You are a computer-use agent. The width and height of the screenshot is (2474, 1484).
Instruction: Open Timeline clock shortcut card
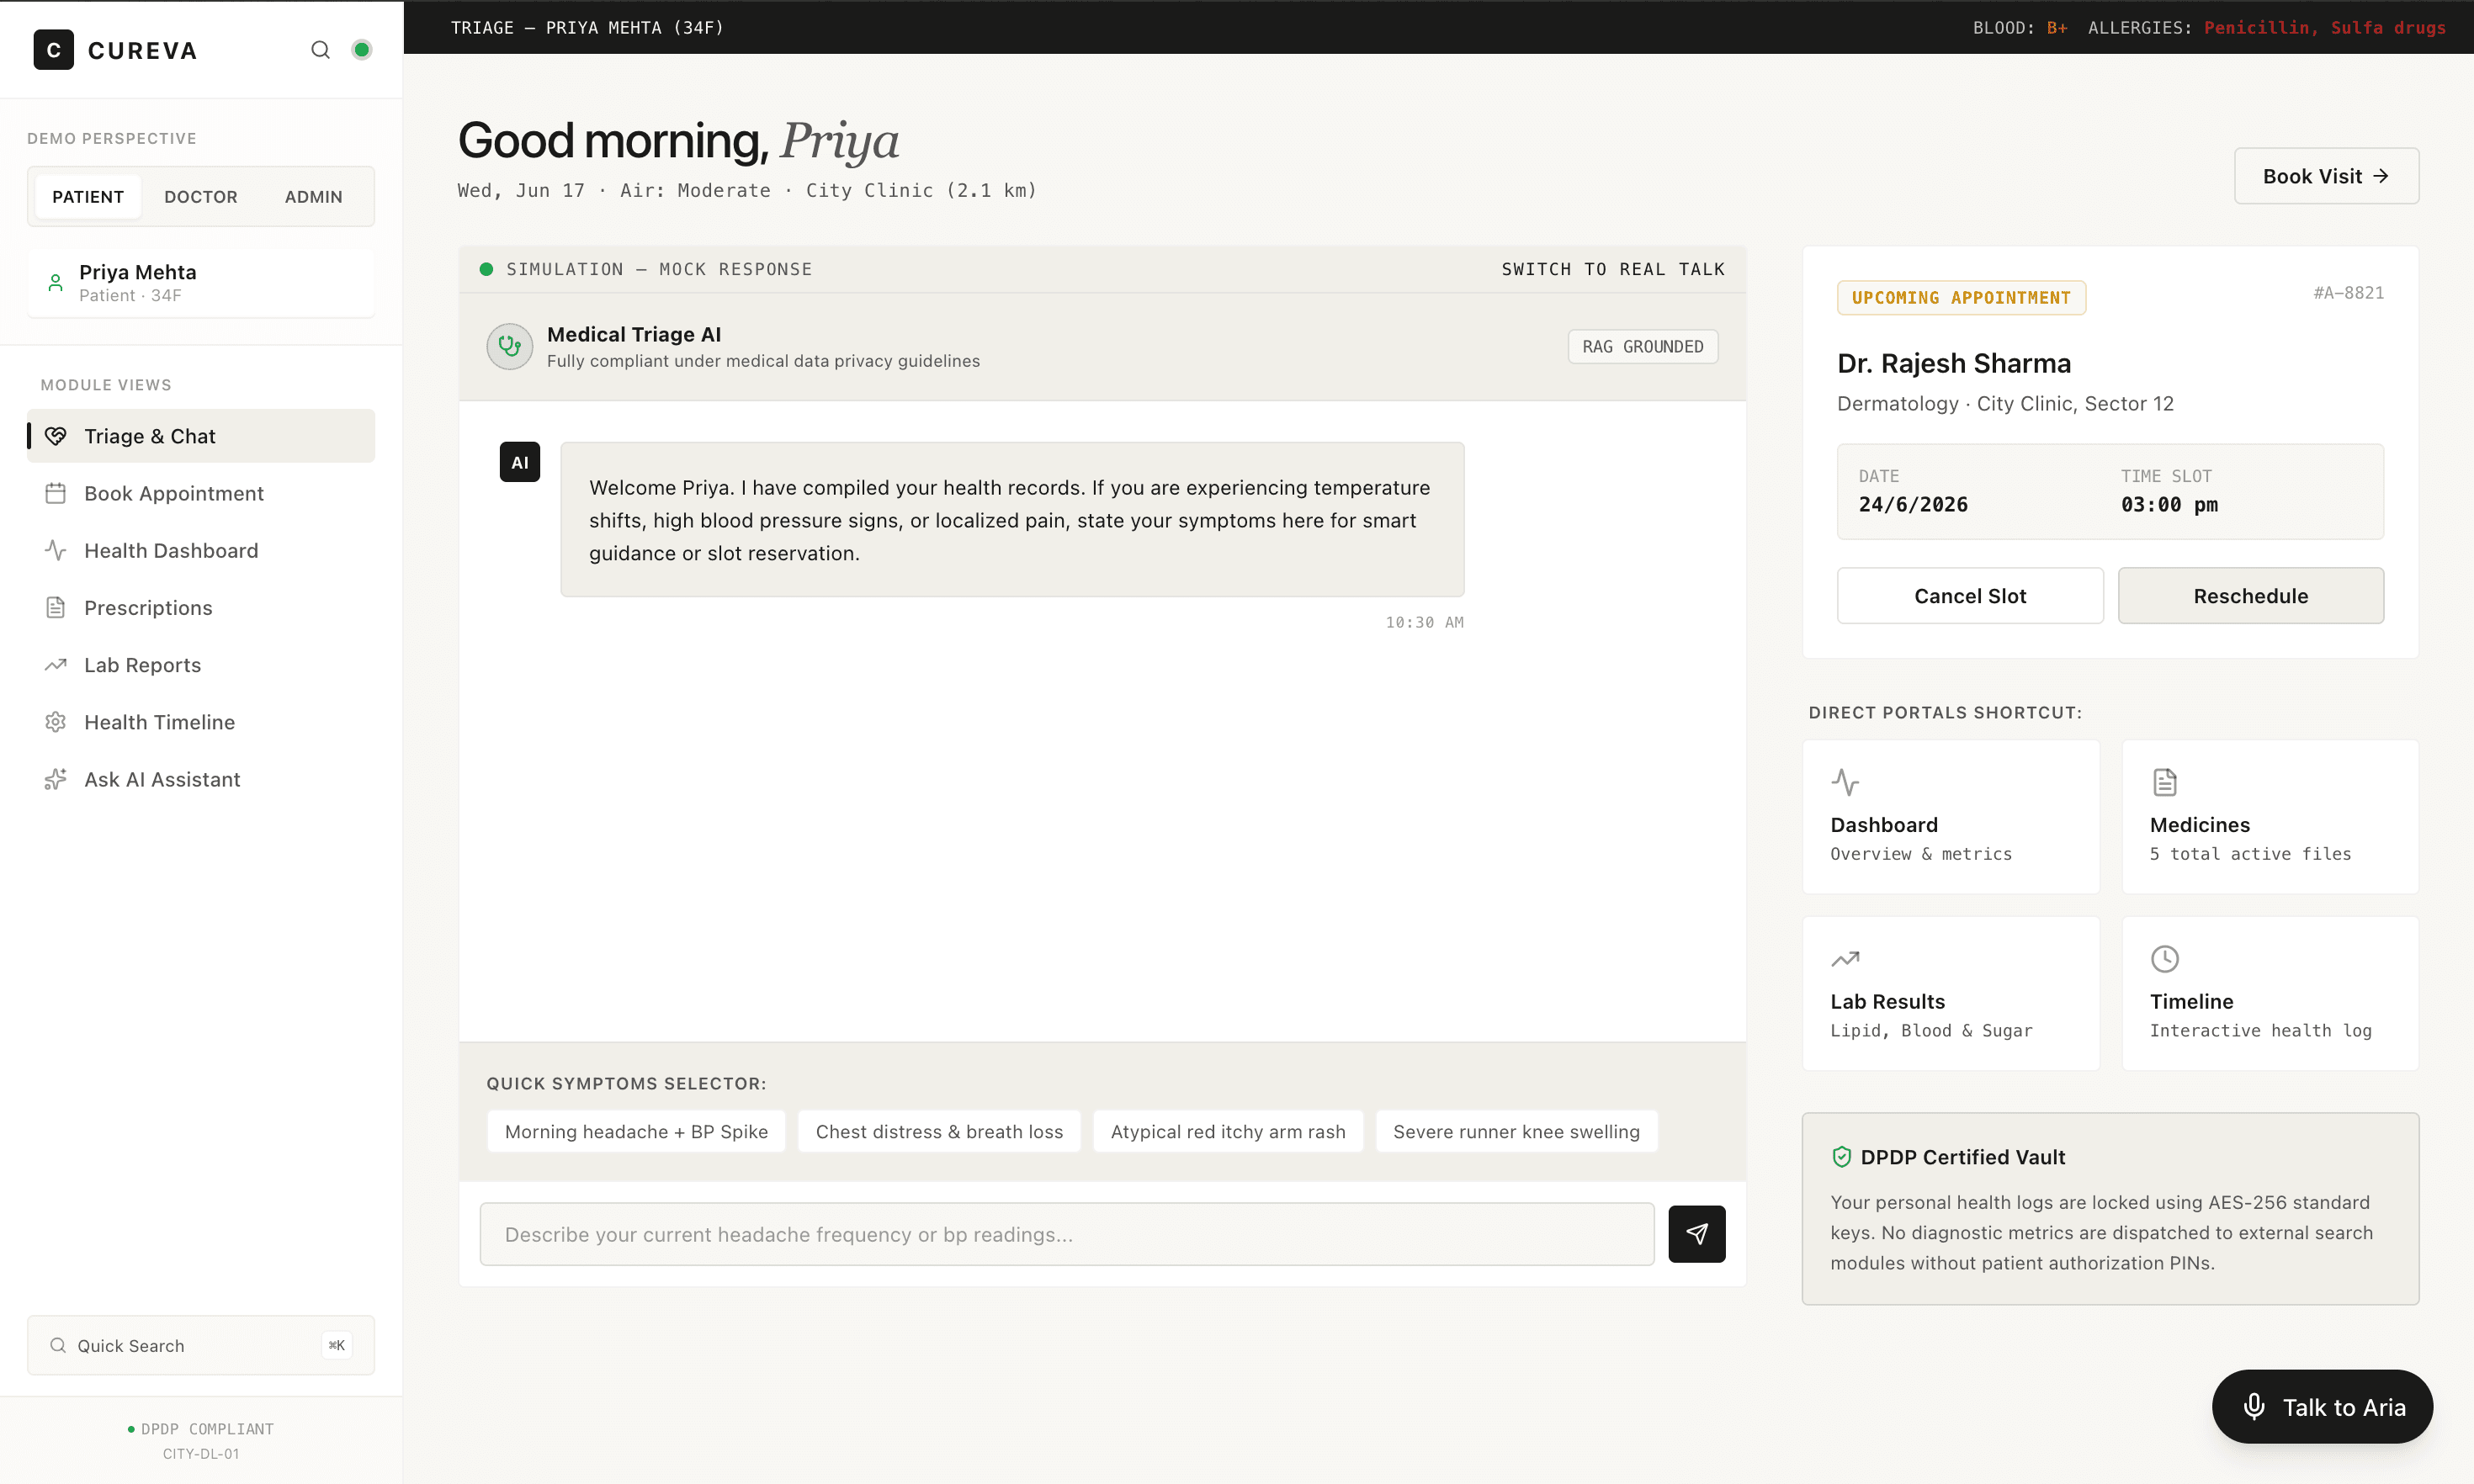tap(2269, 993)
